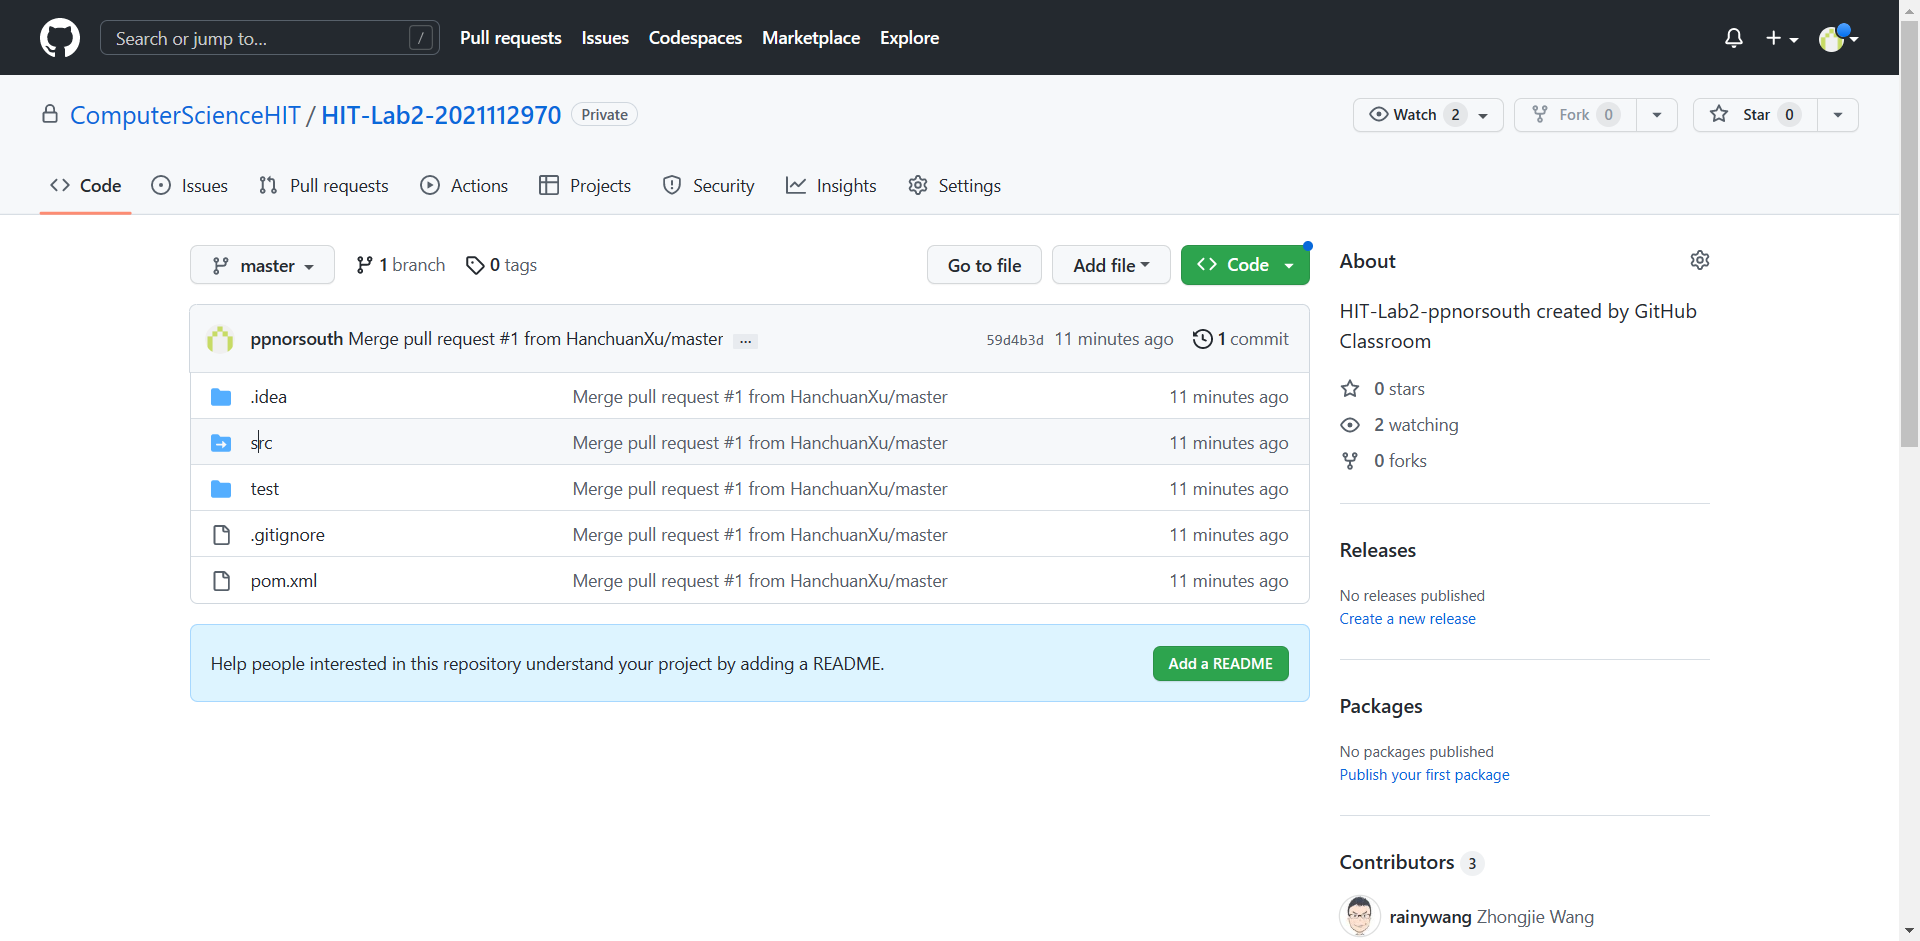Click the private repository lock icon
Viewport: 1920px width, 941px height.
pyautogui.click(x=50, y=114)
